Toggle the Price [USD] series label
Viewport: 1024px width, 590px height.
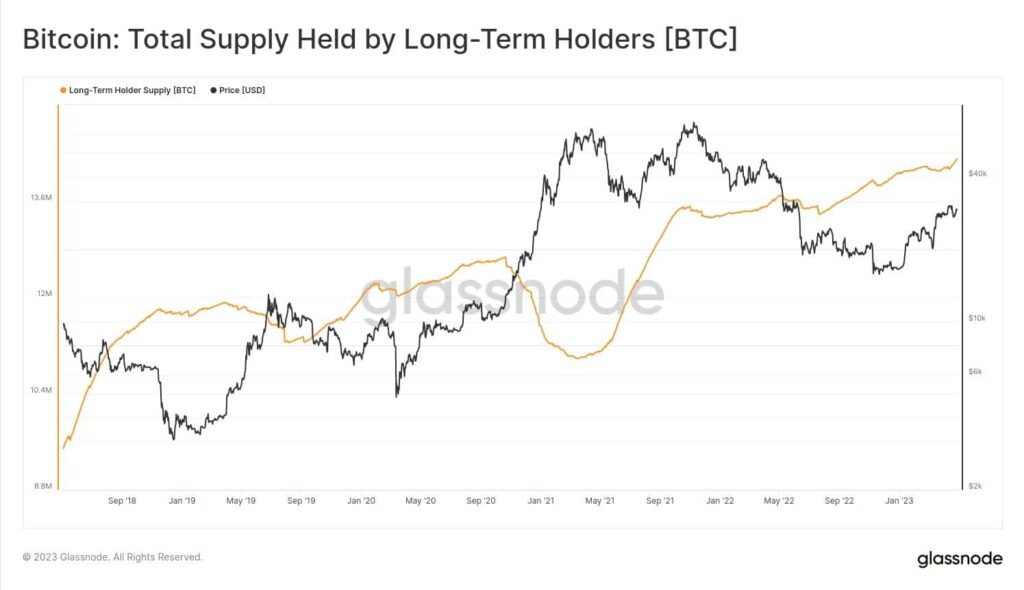242,90
